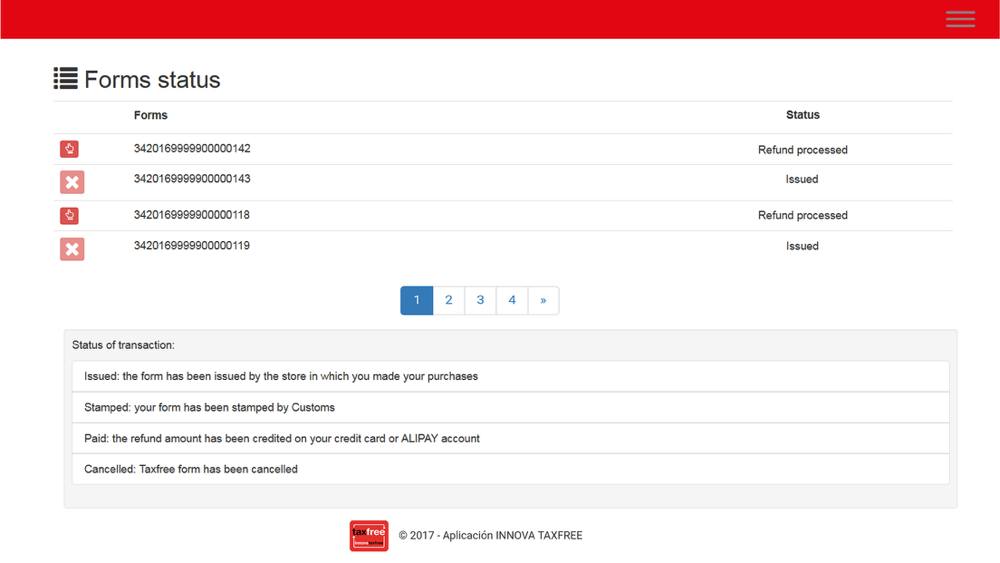Click the next page » button
Image resolution: width=1000 pixels, height=563 pixels.
[x=543, y=300]
